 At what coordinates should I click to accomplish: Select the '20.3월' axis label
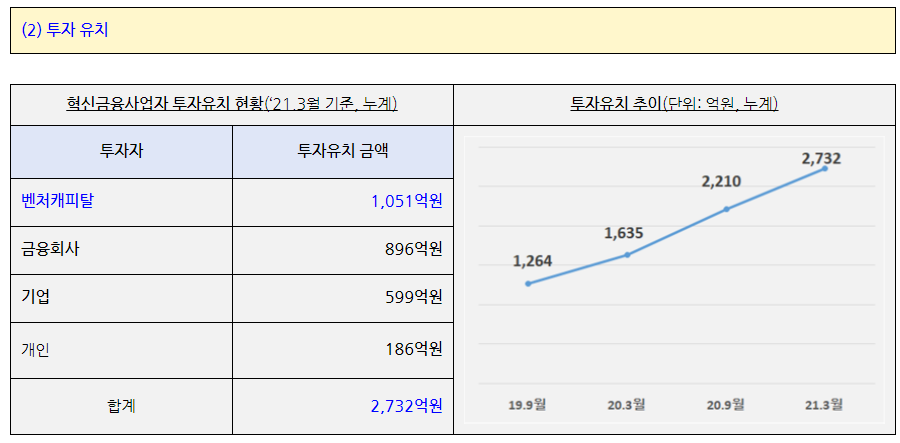click(x=626, y=405)
